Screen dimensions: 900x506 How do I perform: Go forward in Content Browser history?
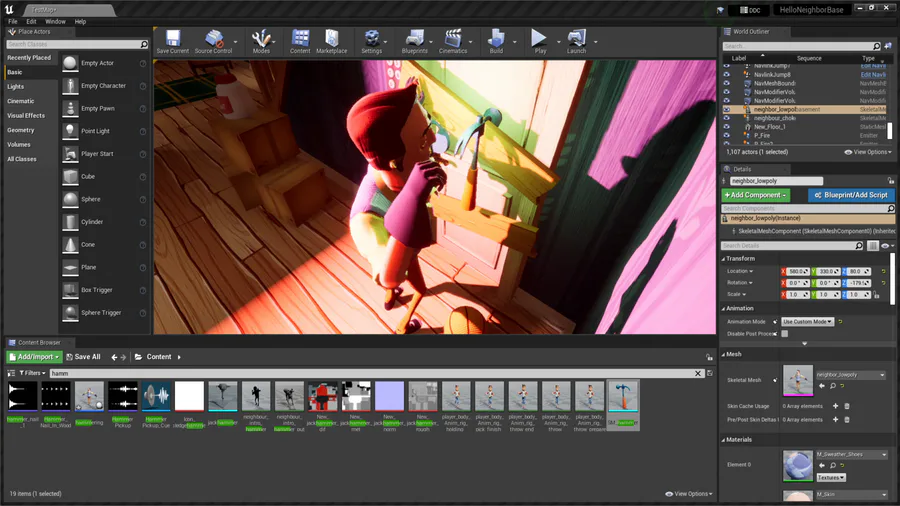coord(123,357)
